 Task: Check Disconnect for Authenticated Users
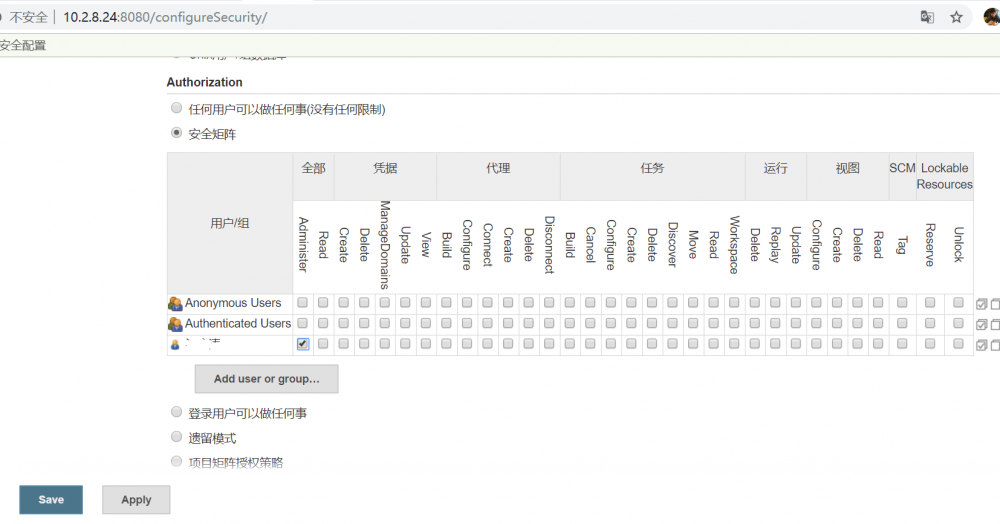pyautogui.click(x=549, y=323)
